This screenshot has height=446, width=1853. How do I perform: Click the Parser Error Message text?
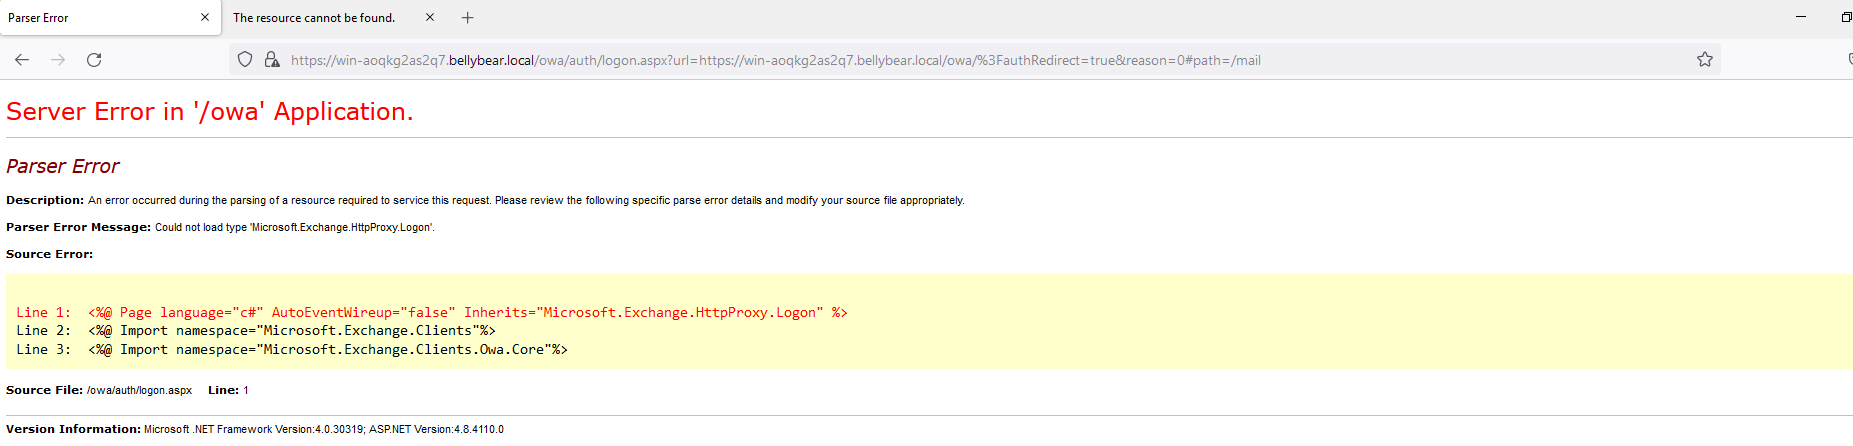coord(294,228)
